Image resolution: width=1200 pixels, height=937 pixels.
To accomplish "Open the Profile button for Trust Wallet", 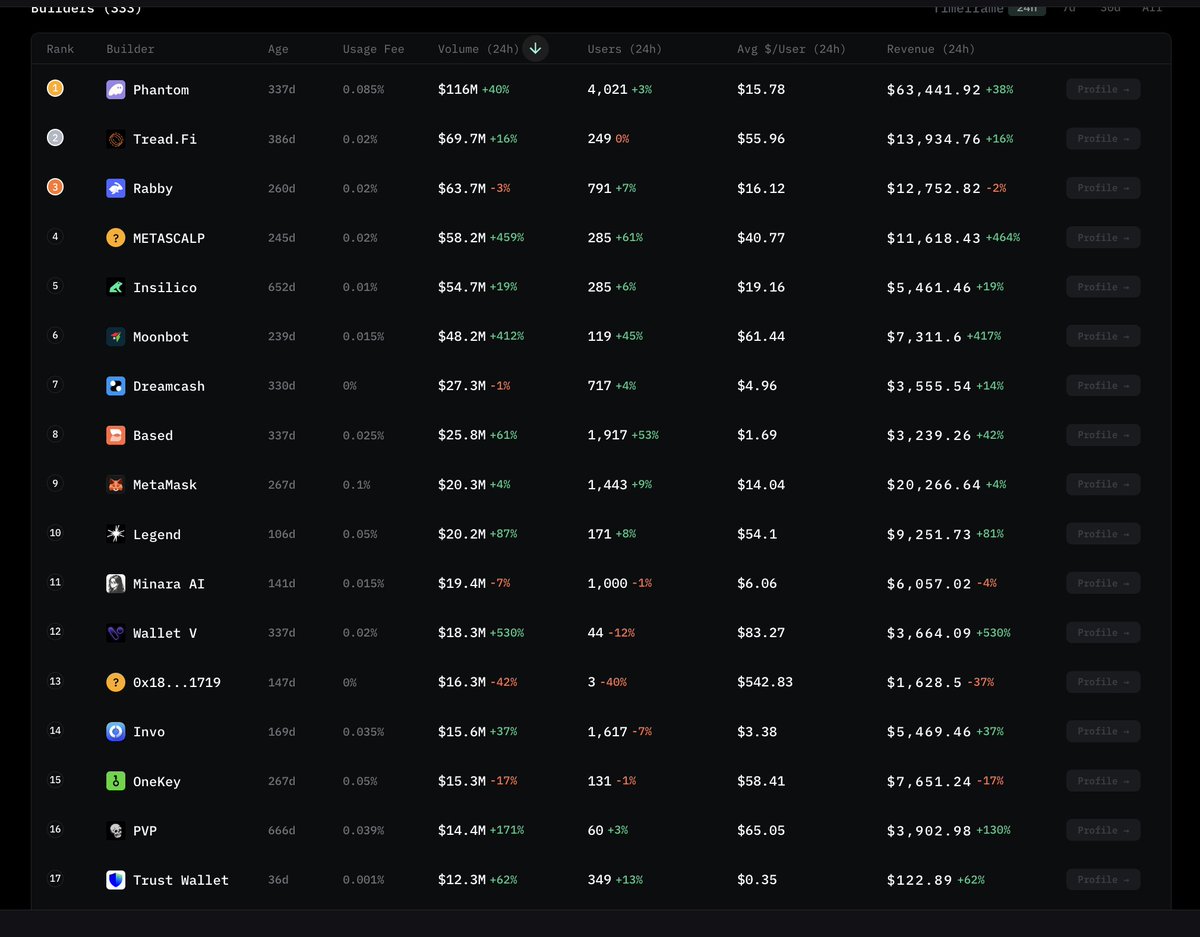I will coord(1103,879).
